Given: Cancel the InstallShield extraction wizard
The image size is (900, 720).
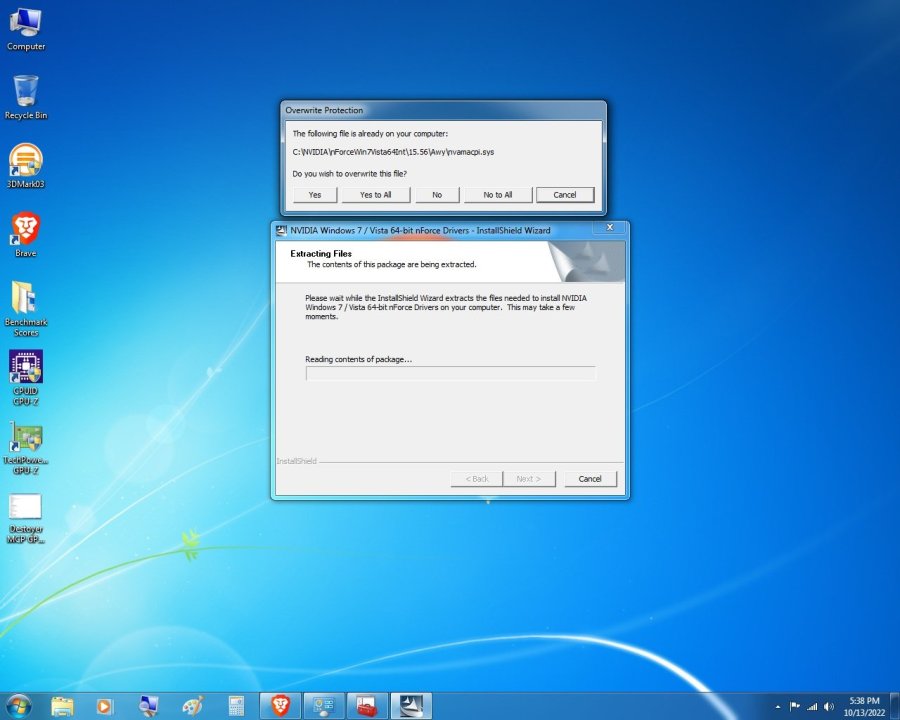Looking at the screenshot, I should pyautogui.click(x=590, y=478).
